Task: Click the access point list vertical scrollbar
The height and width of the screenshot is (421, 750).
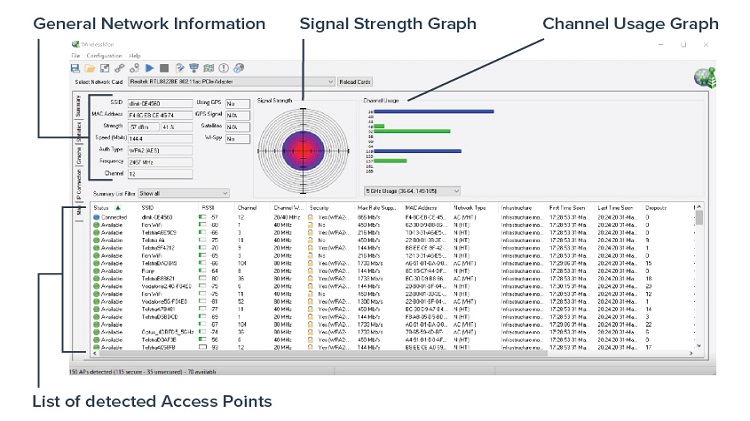Action: coord(698,280)
